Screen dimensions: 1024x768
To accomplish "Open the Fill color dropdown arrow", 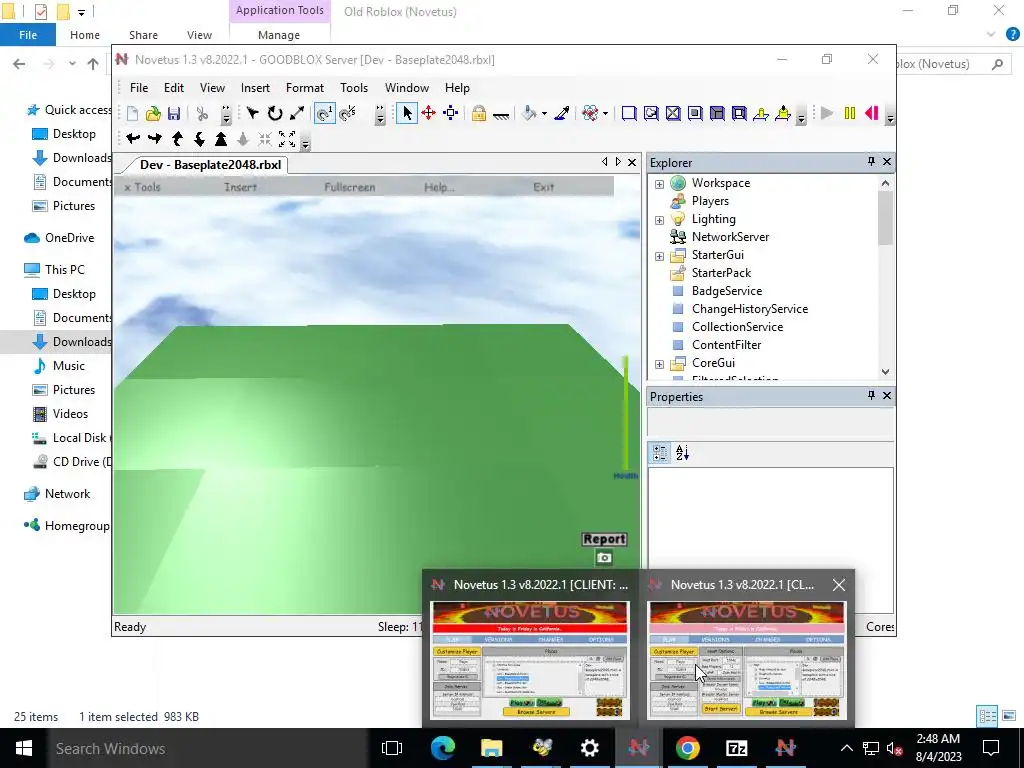I will [x=544, y=114].
